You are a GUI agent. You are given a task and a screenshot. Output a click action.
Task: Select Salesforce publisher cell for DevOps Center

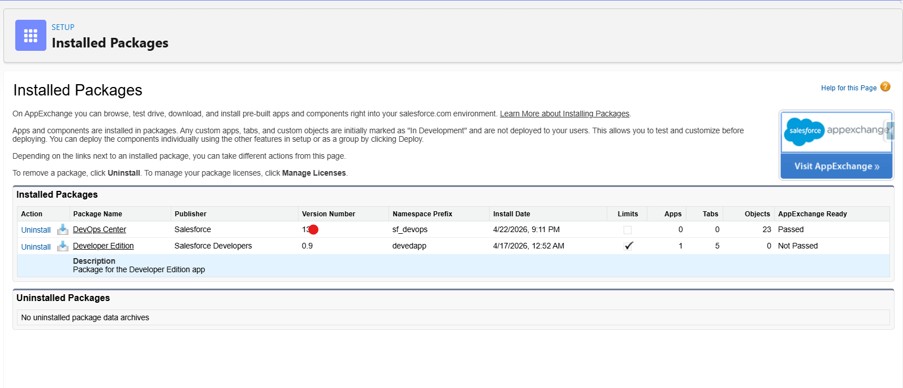pyautogui.click(x=193, y=229)
